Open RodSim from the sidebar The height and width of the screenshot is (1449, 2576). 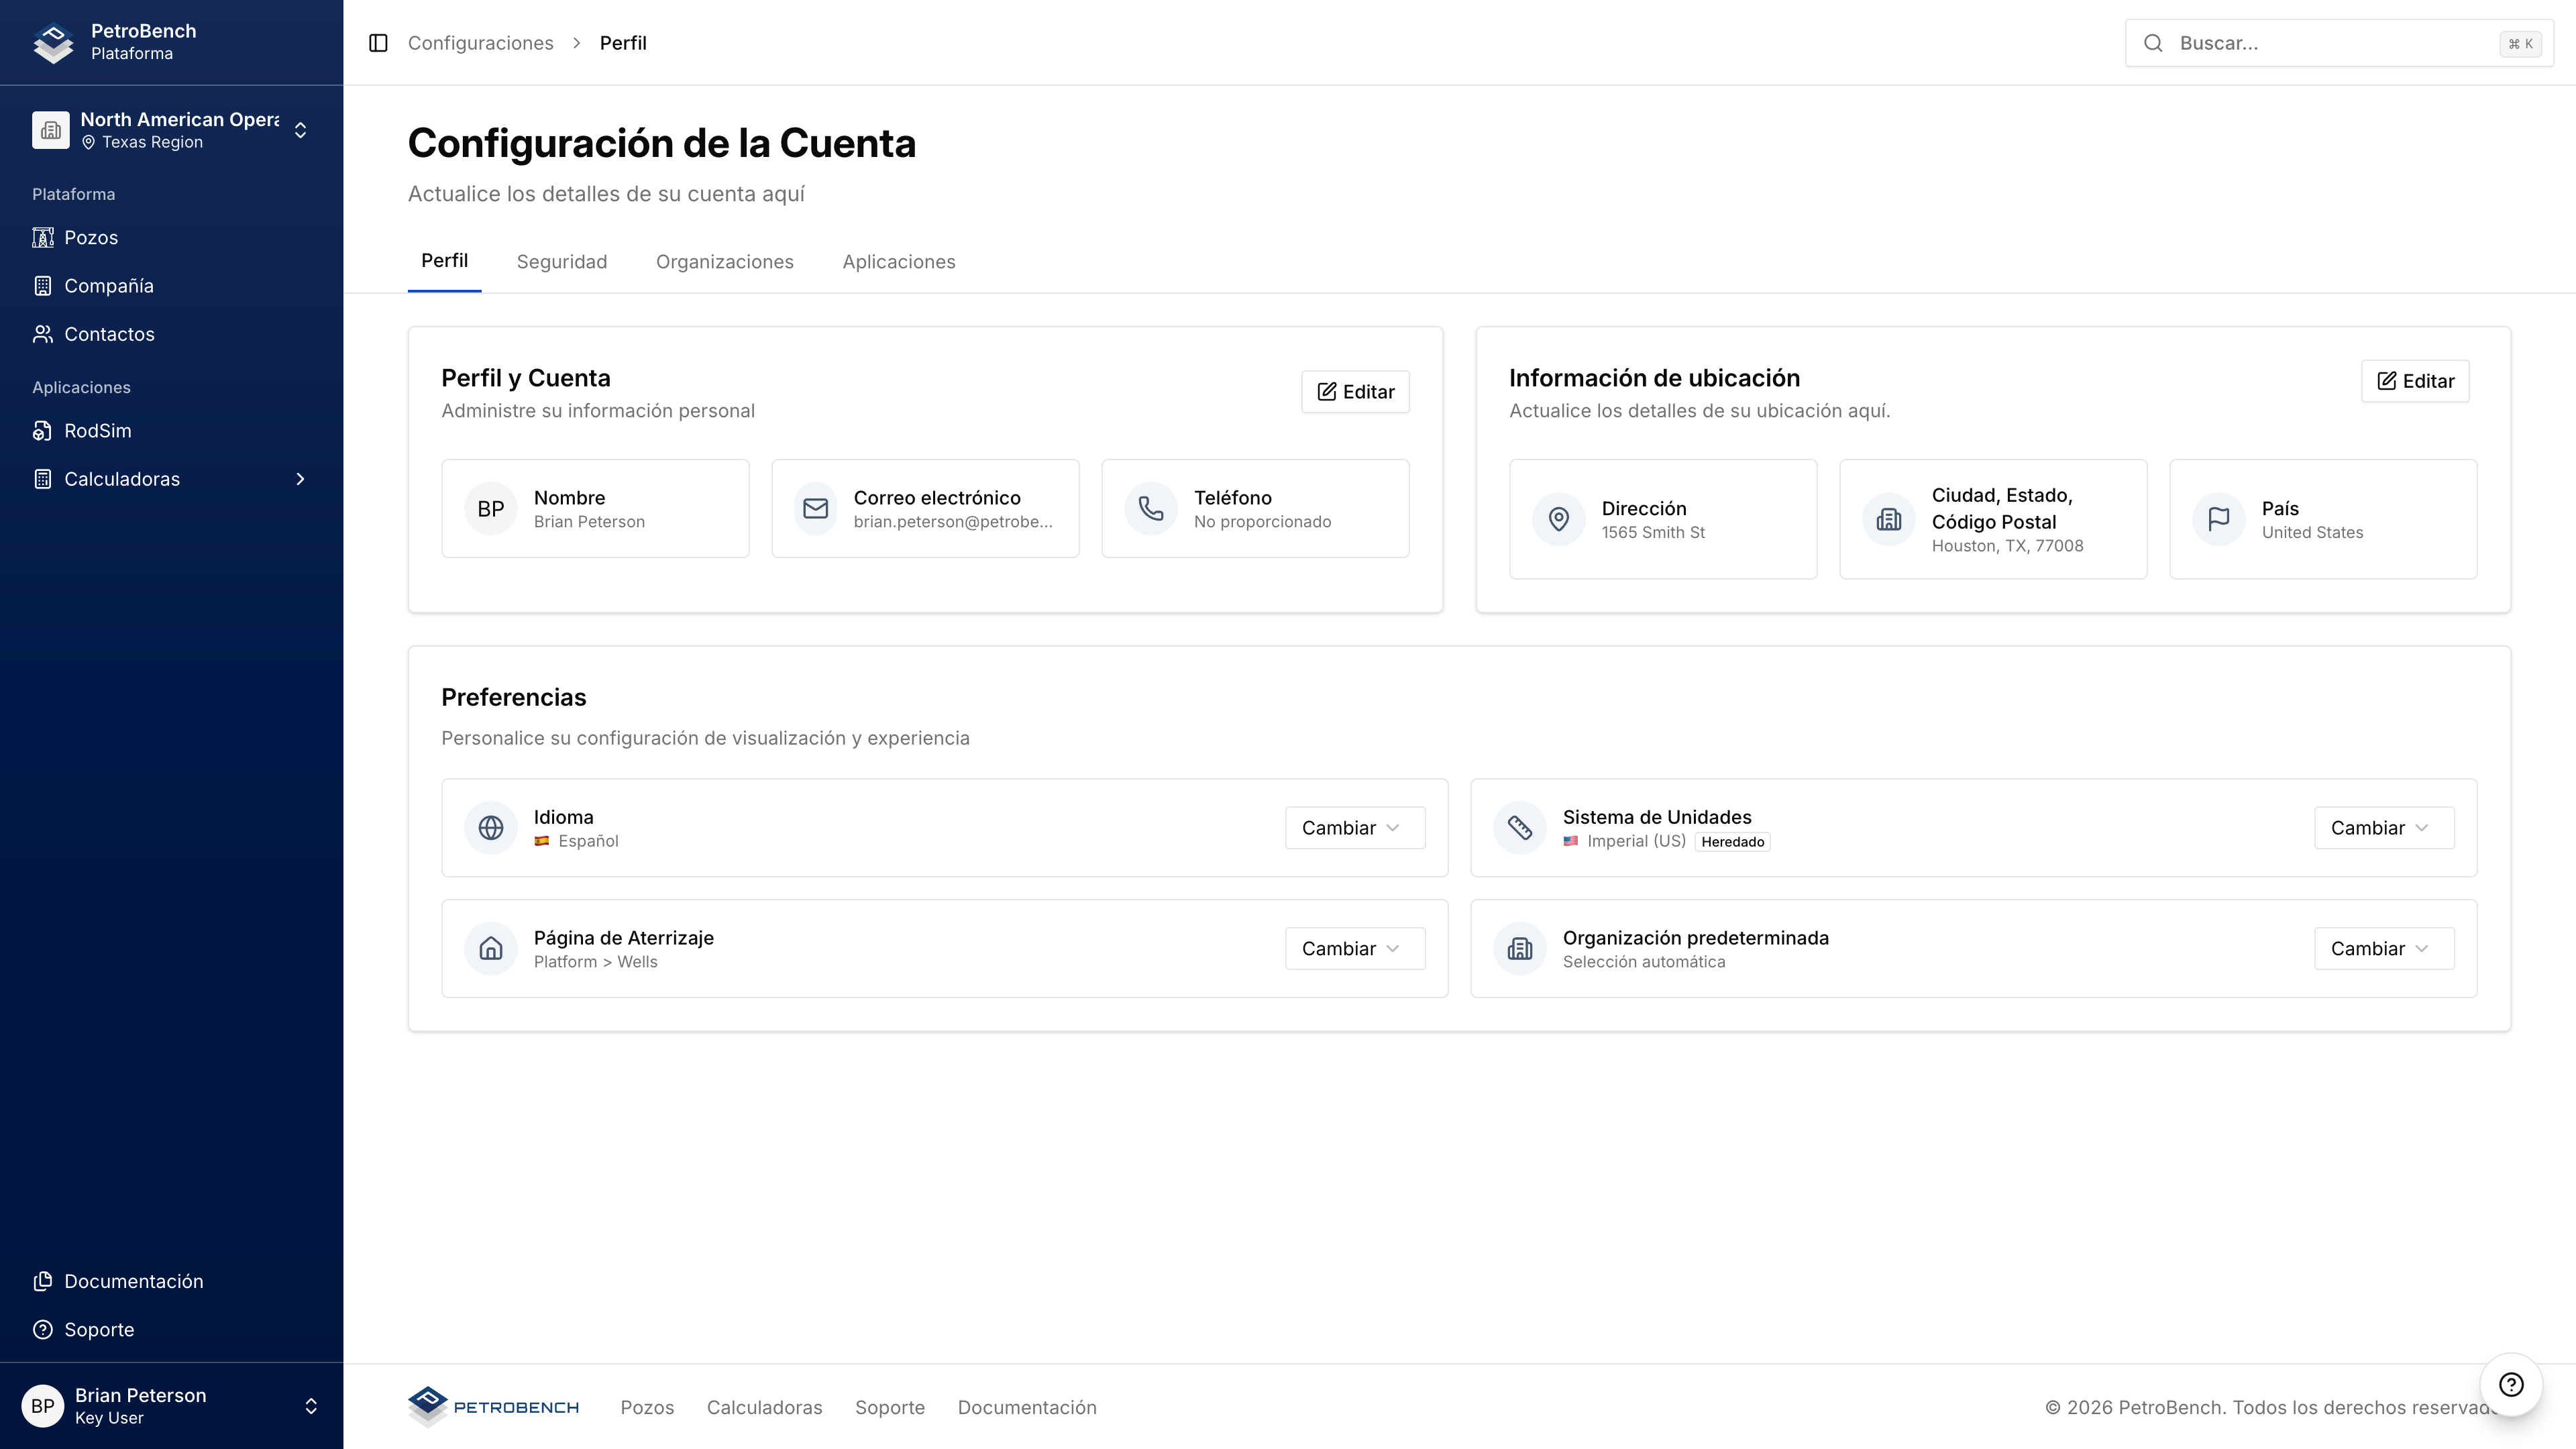coord(97,431)
